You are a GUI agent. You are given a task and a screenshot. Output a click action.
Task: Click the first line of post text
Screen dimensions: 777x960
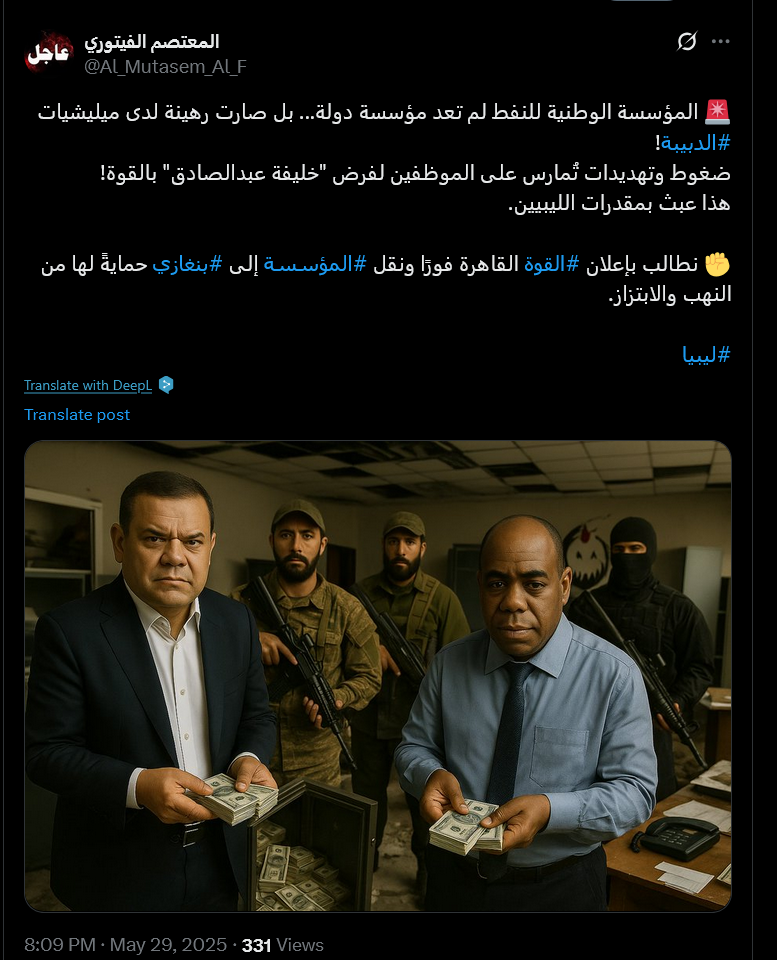click(x=368, y=113)
